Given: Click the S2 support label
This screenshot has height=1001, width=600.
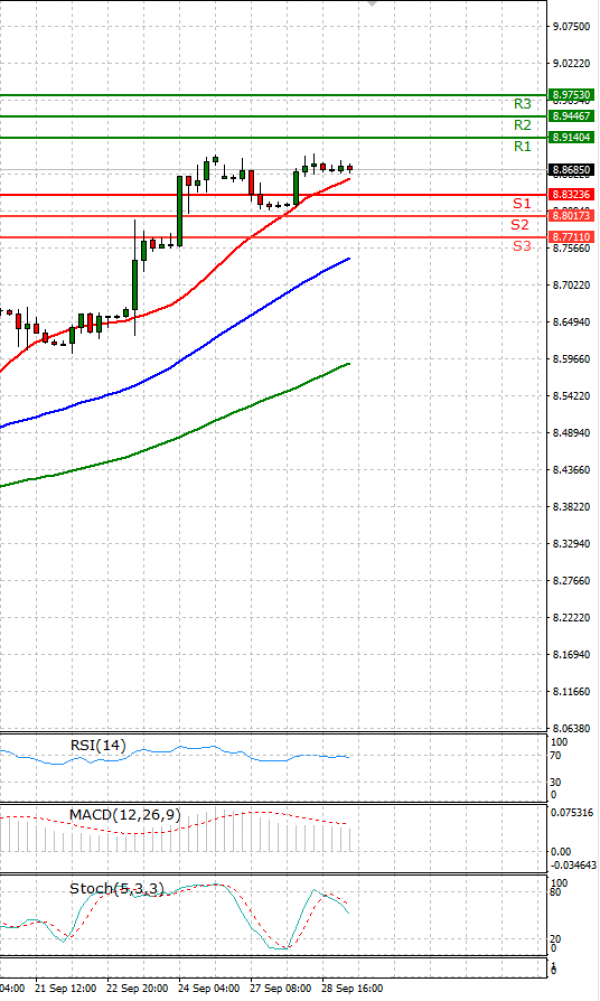Looking at the screenshot, I should pyautogui.click(x=520, y=225).
